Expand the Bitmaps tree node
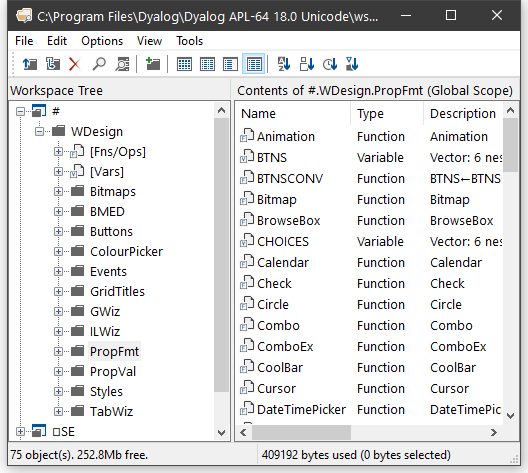Viewport: 528px width, 473px height. pos(58,192)
